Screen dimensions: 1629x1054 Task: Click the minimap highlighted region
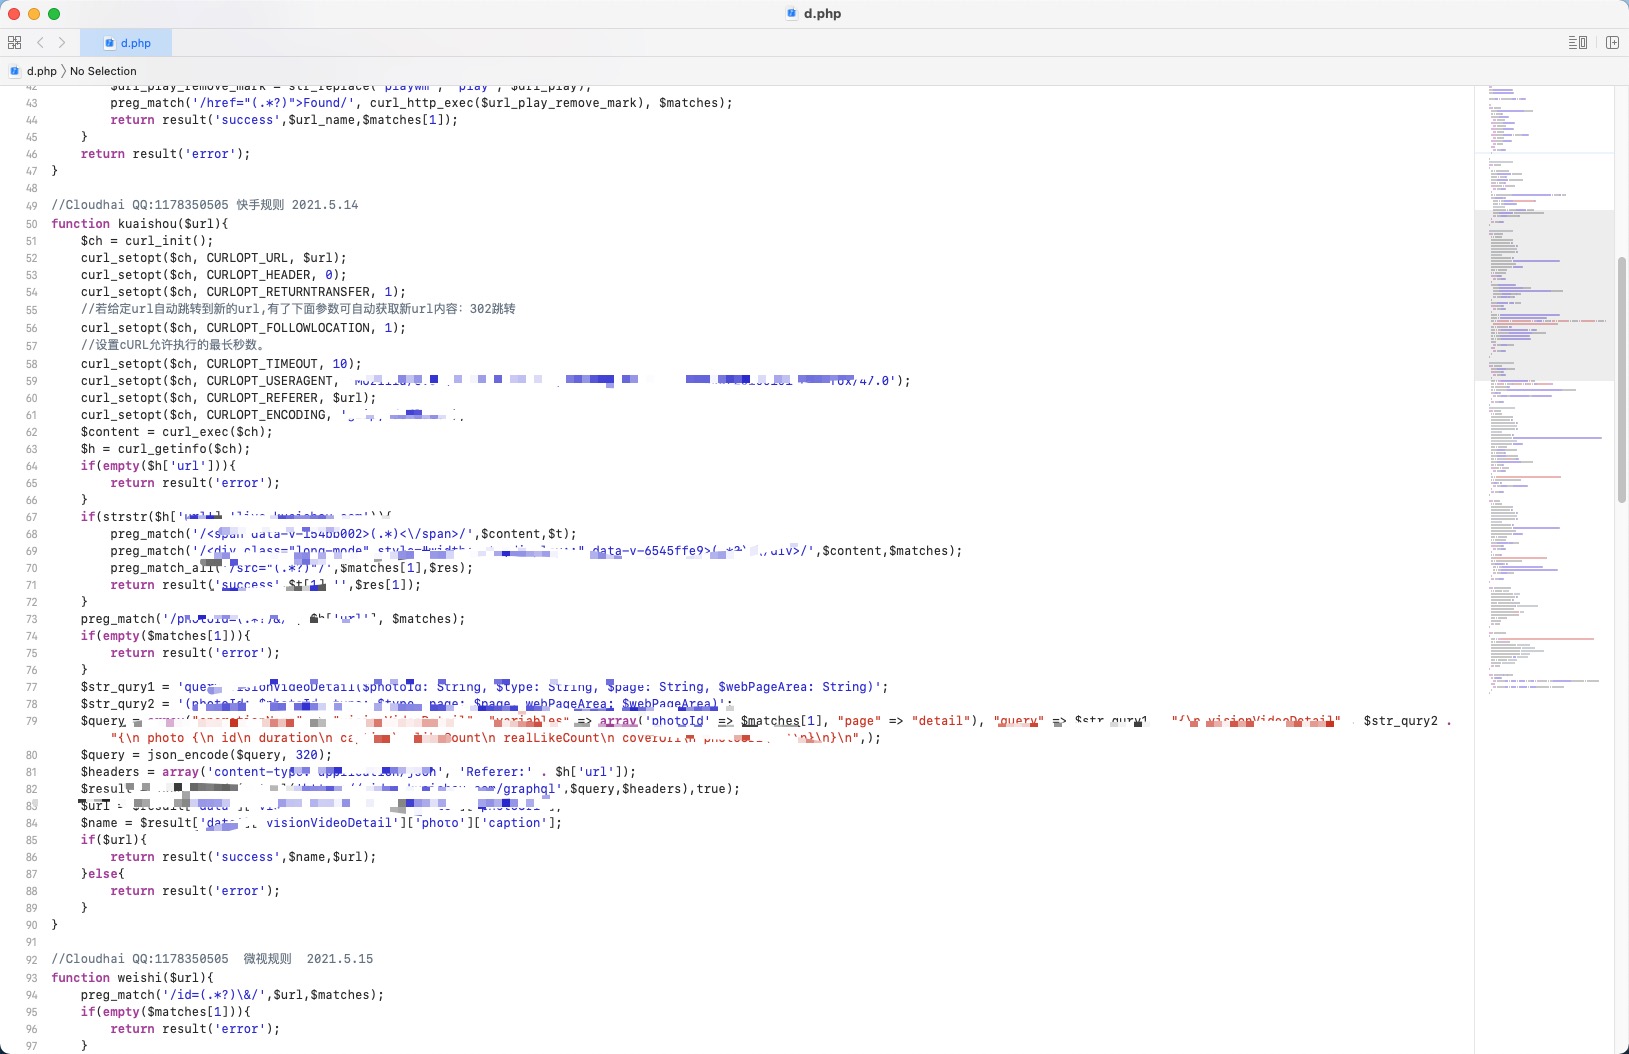click(1544, 295)
